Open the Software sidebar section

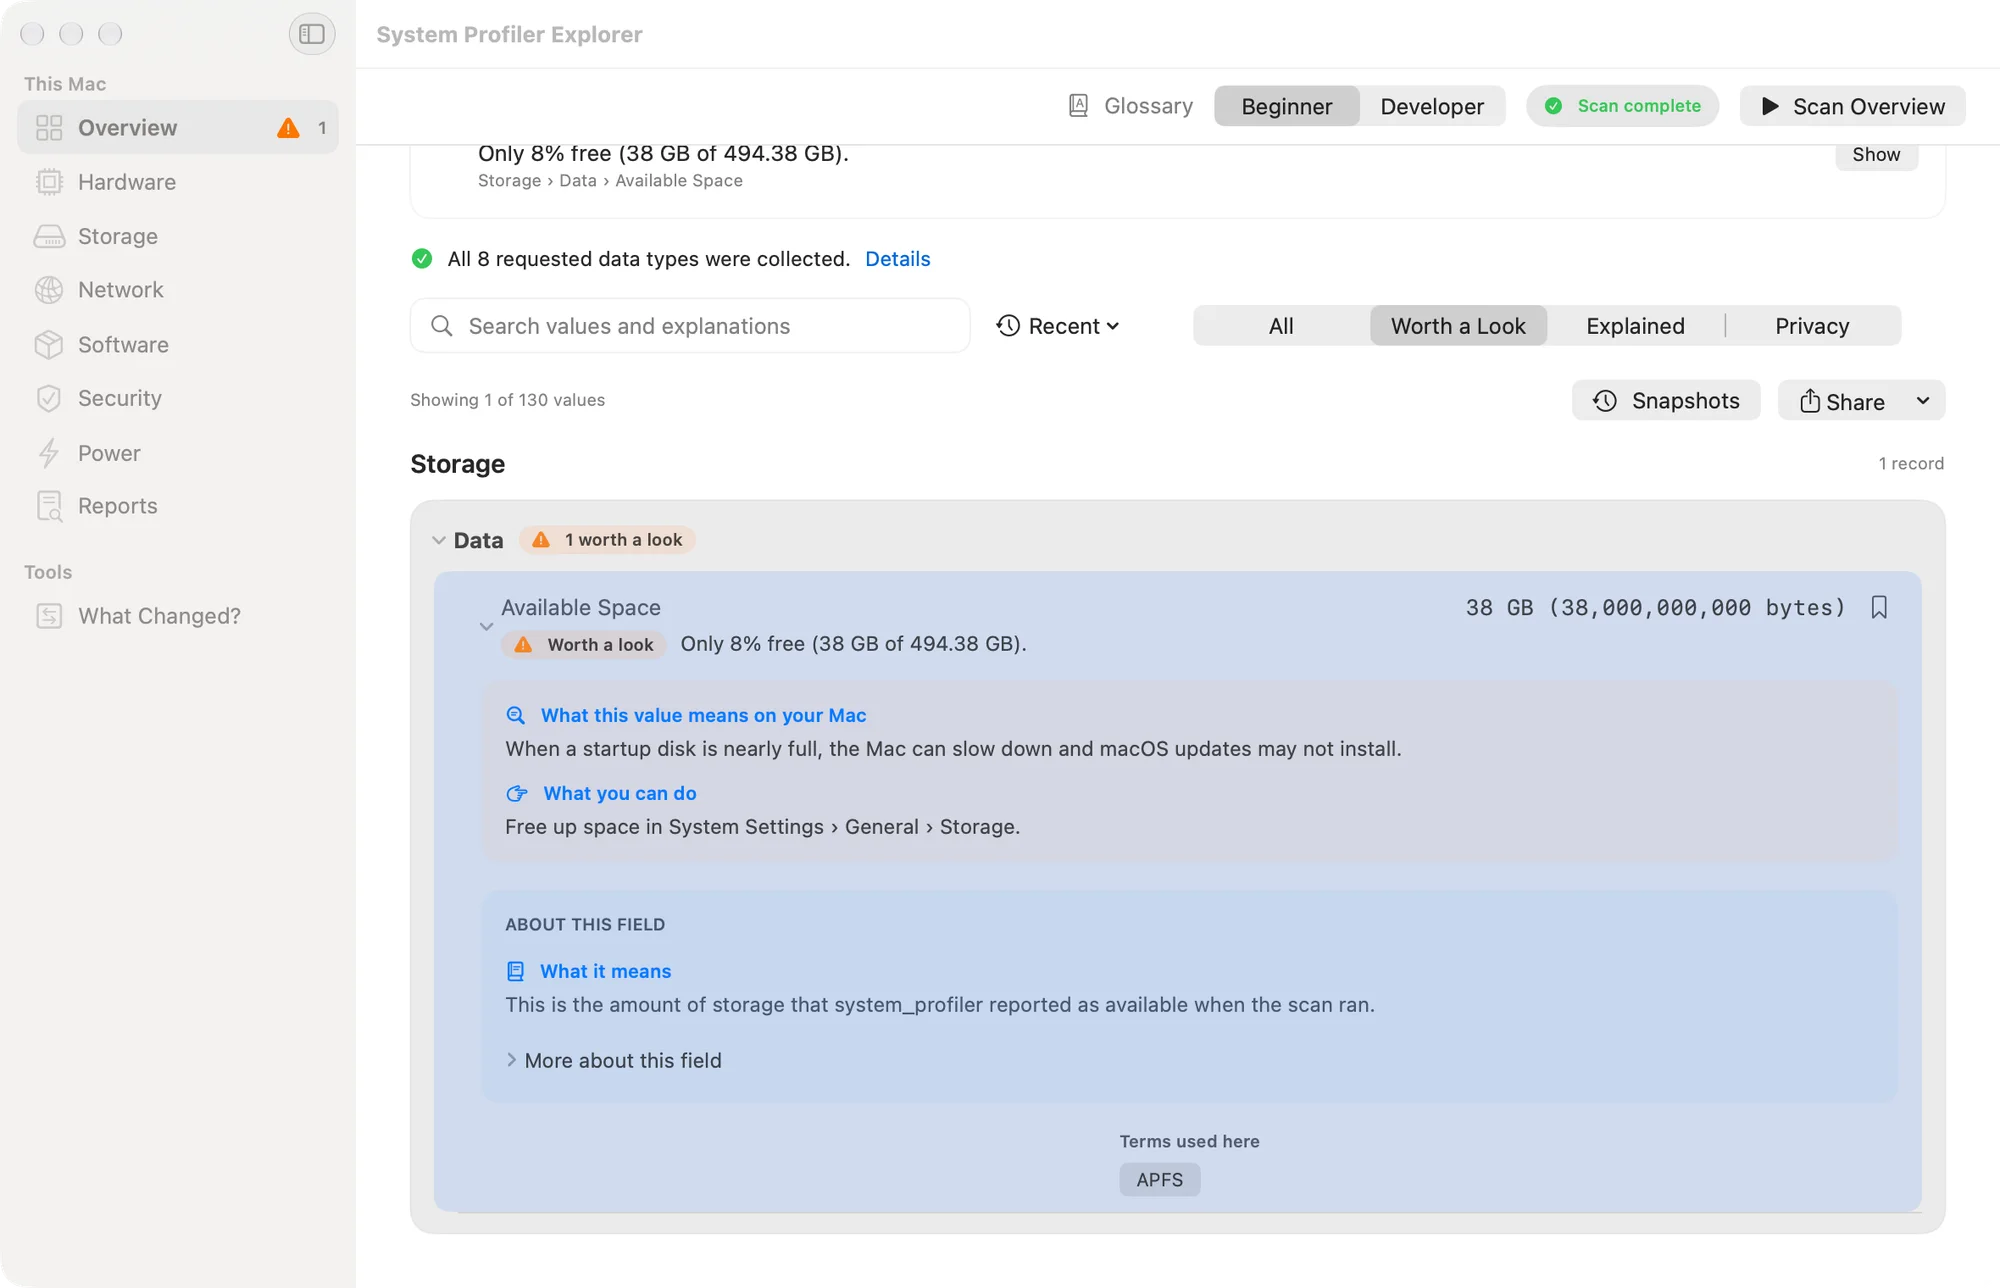point(178,344)
